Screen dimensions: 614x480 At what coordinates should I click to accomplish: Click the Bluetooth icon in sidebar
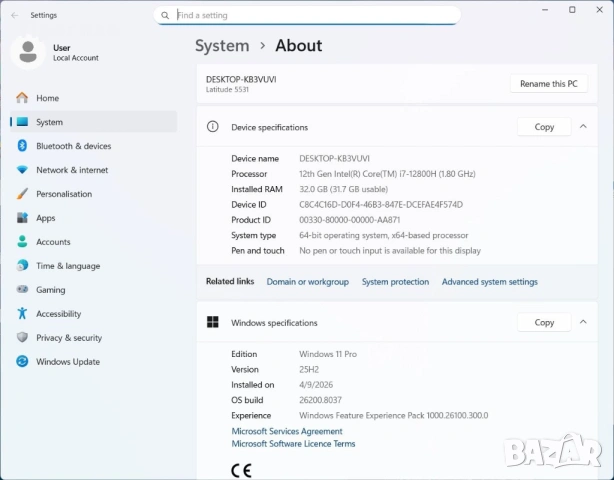[x=22, y=146]
